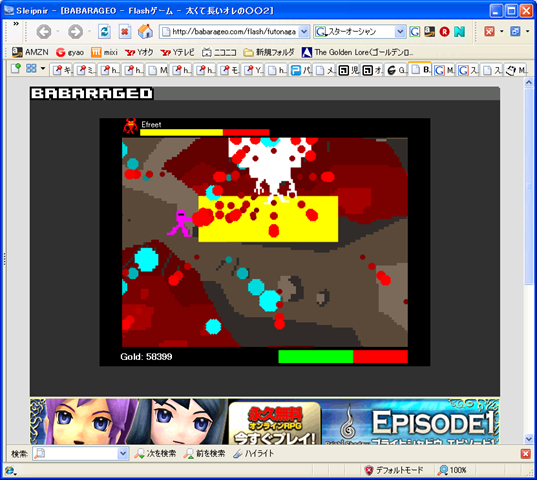Open the dropdown next to the window layout icon
Screen dimensions: 537x480
(527, 31)
